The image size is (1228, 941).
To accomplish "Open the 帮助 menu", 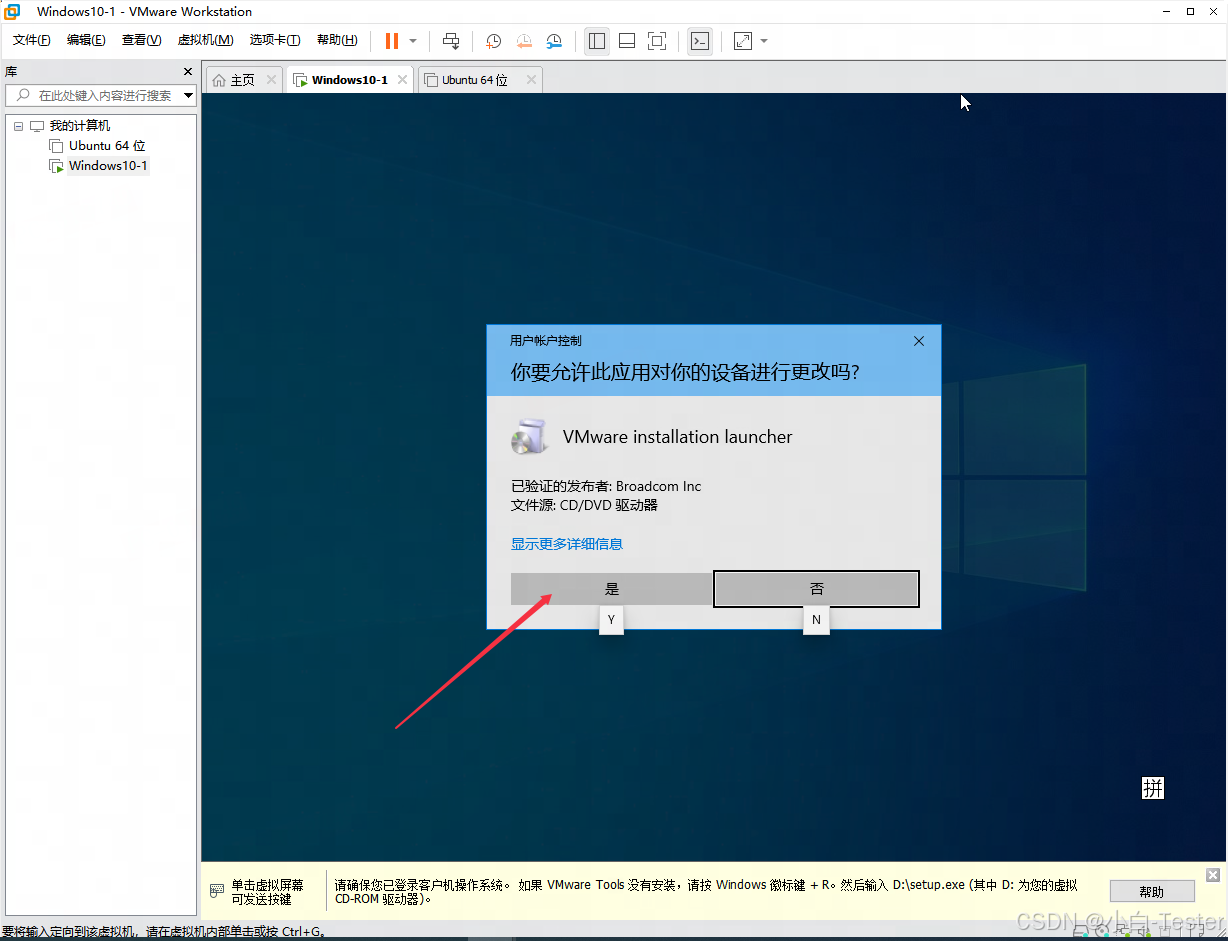I will pyautogui.click(x=337, y=40).
